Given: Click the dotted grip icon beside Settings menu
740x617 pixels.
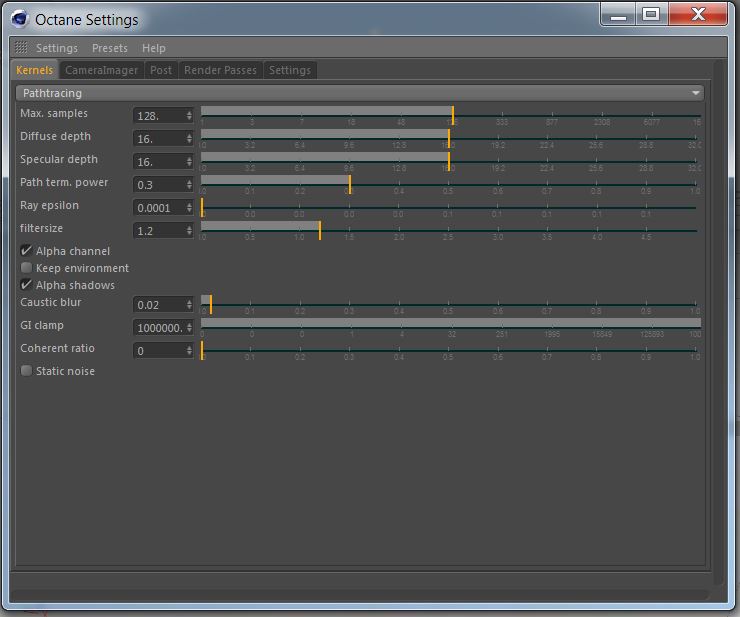Looking at the screenshot, I should point(21,47).
